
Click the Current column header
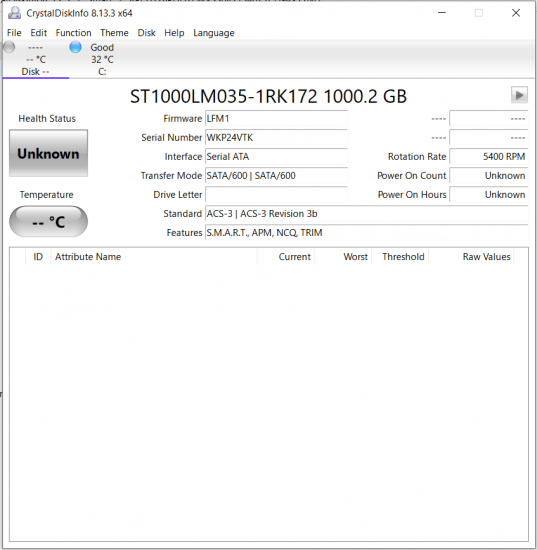pos(286,257)
